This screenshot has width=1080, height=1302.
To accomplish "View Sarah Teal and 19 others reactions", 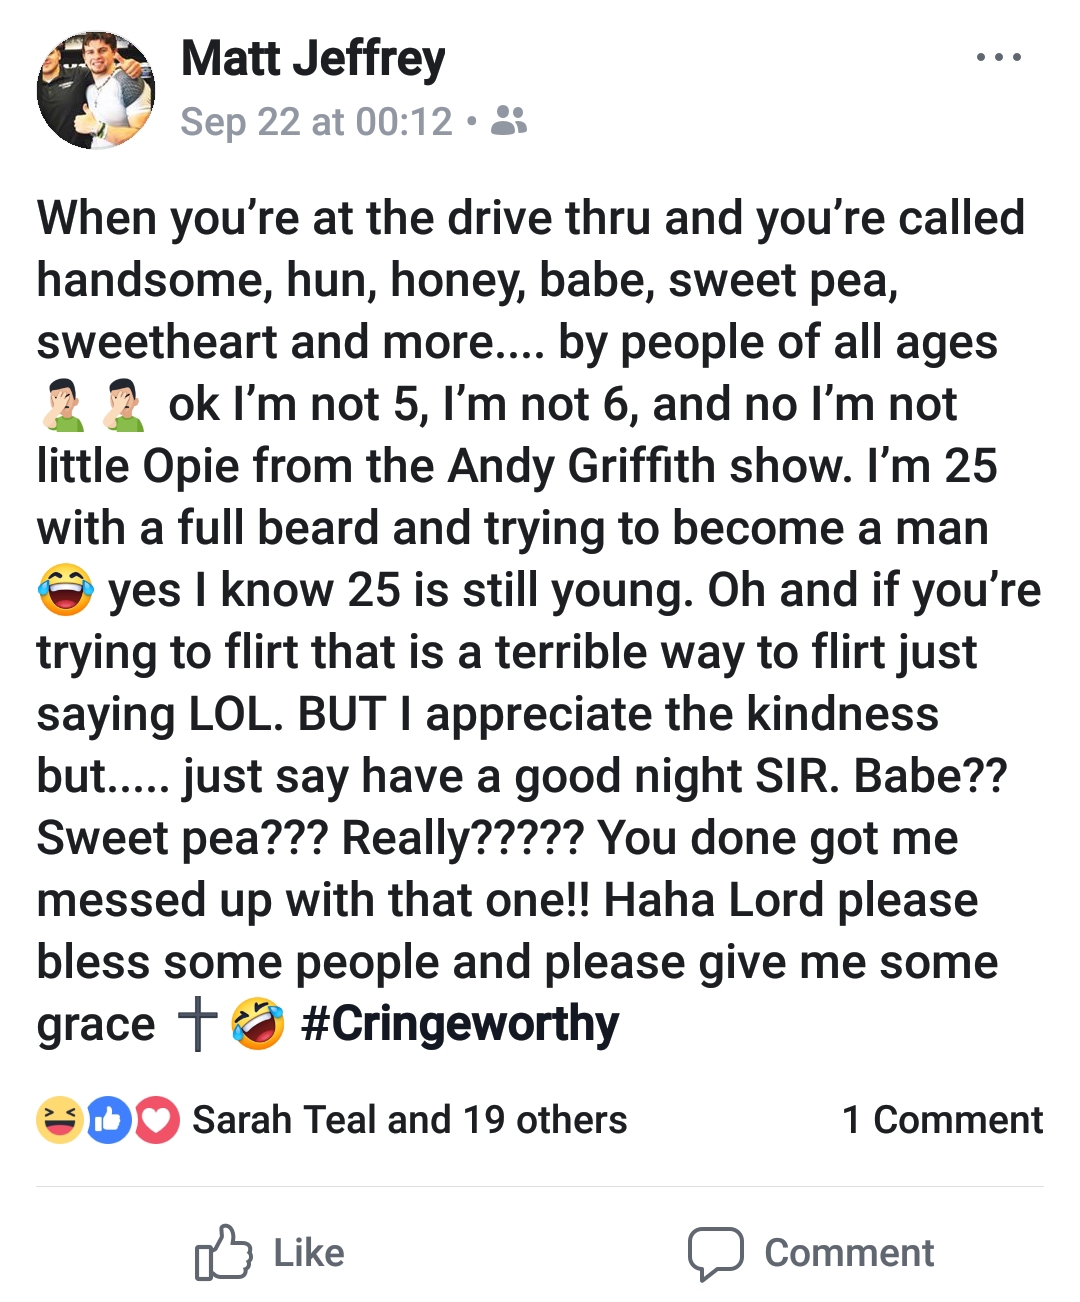I will point(409,1120).
